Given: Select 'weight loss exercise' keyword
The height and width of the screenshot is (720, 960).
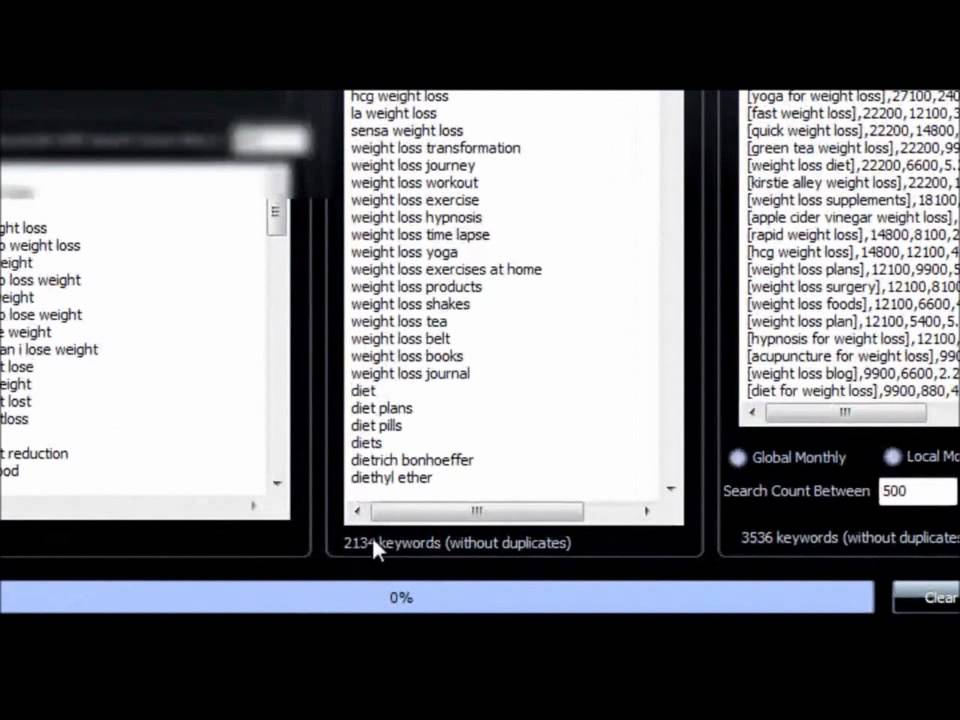Looking at the screenshot, I should [x=415, y=200].
